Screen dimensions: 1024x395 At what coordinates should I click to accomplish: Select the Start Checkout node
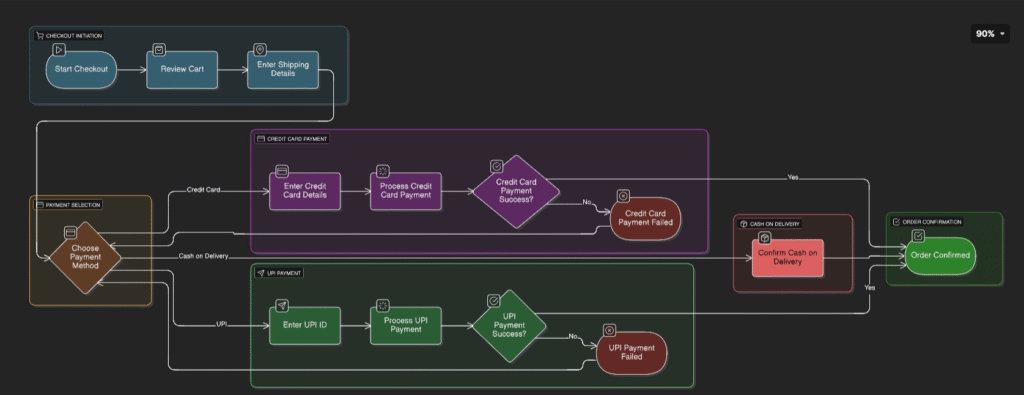[81, 69]
